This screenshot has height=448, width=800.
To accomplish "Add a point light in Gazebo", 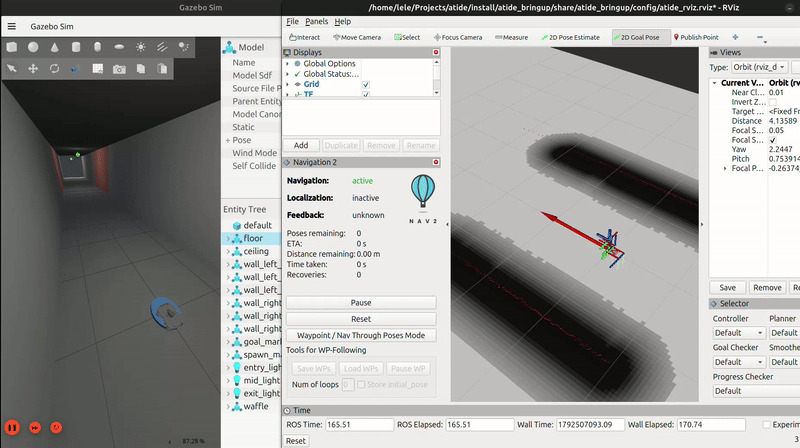I will click(141, 47).
